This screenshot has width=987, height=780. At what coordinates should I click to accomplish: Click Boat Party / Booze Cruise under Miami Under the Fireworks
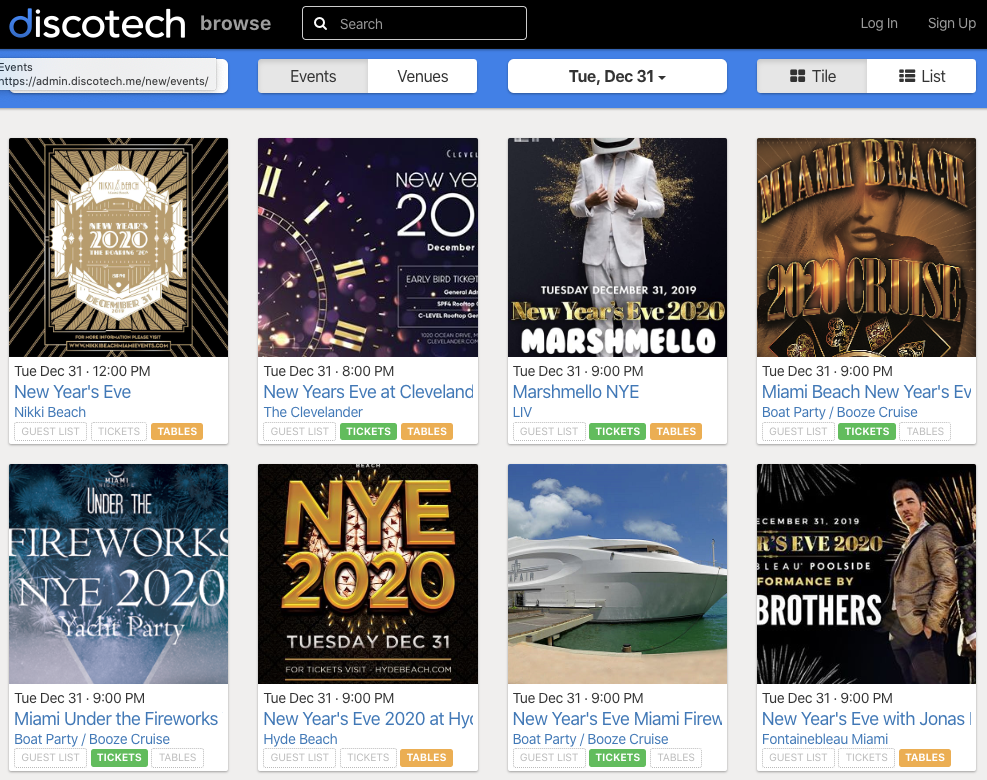pos(92,738)
